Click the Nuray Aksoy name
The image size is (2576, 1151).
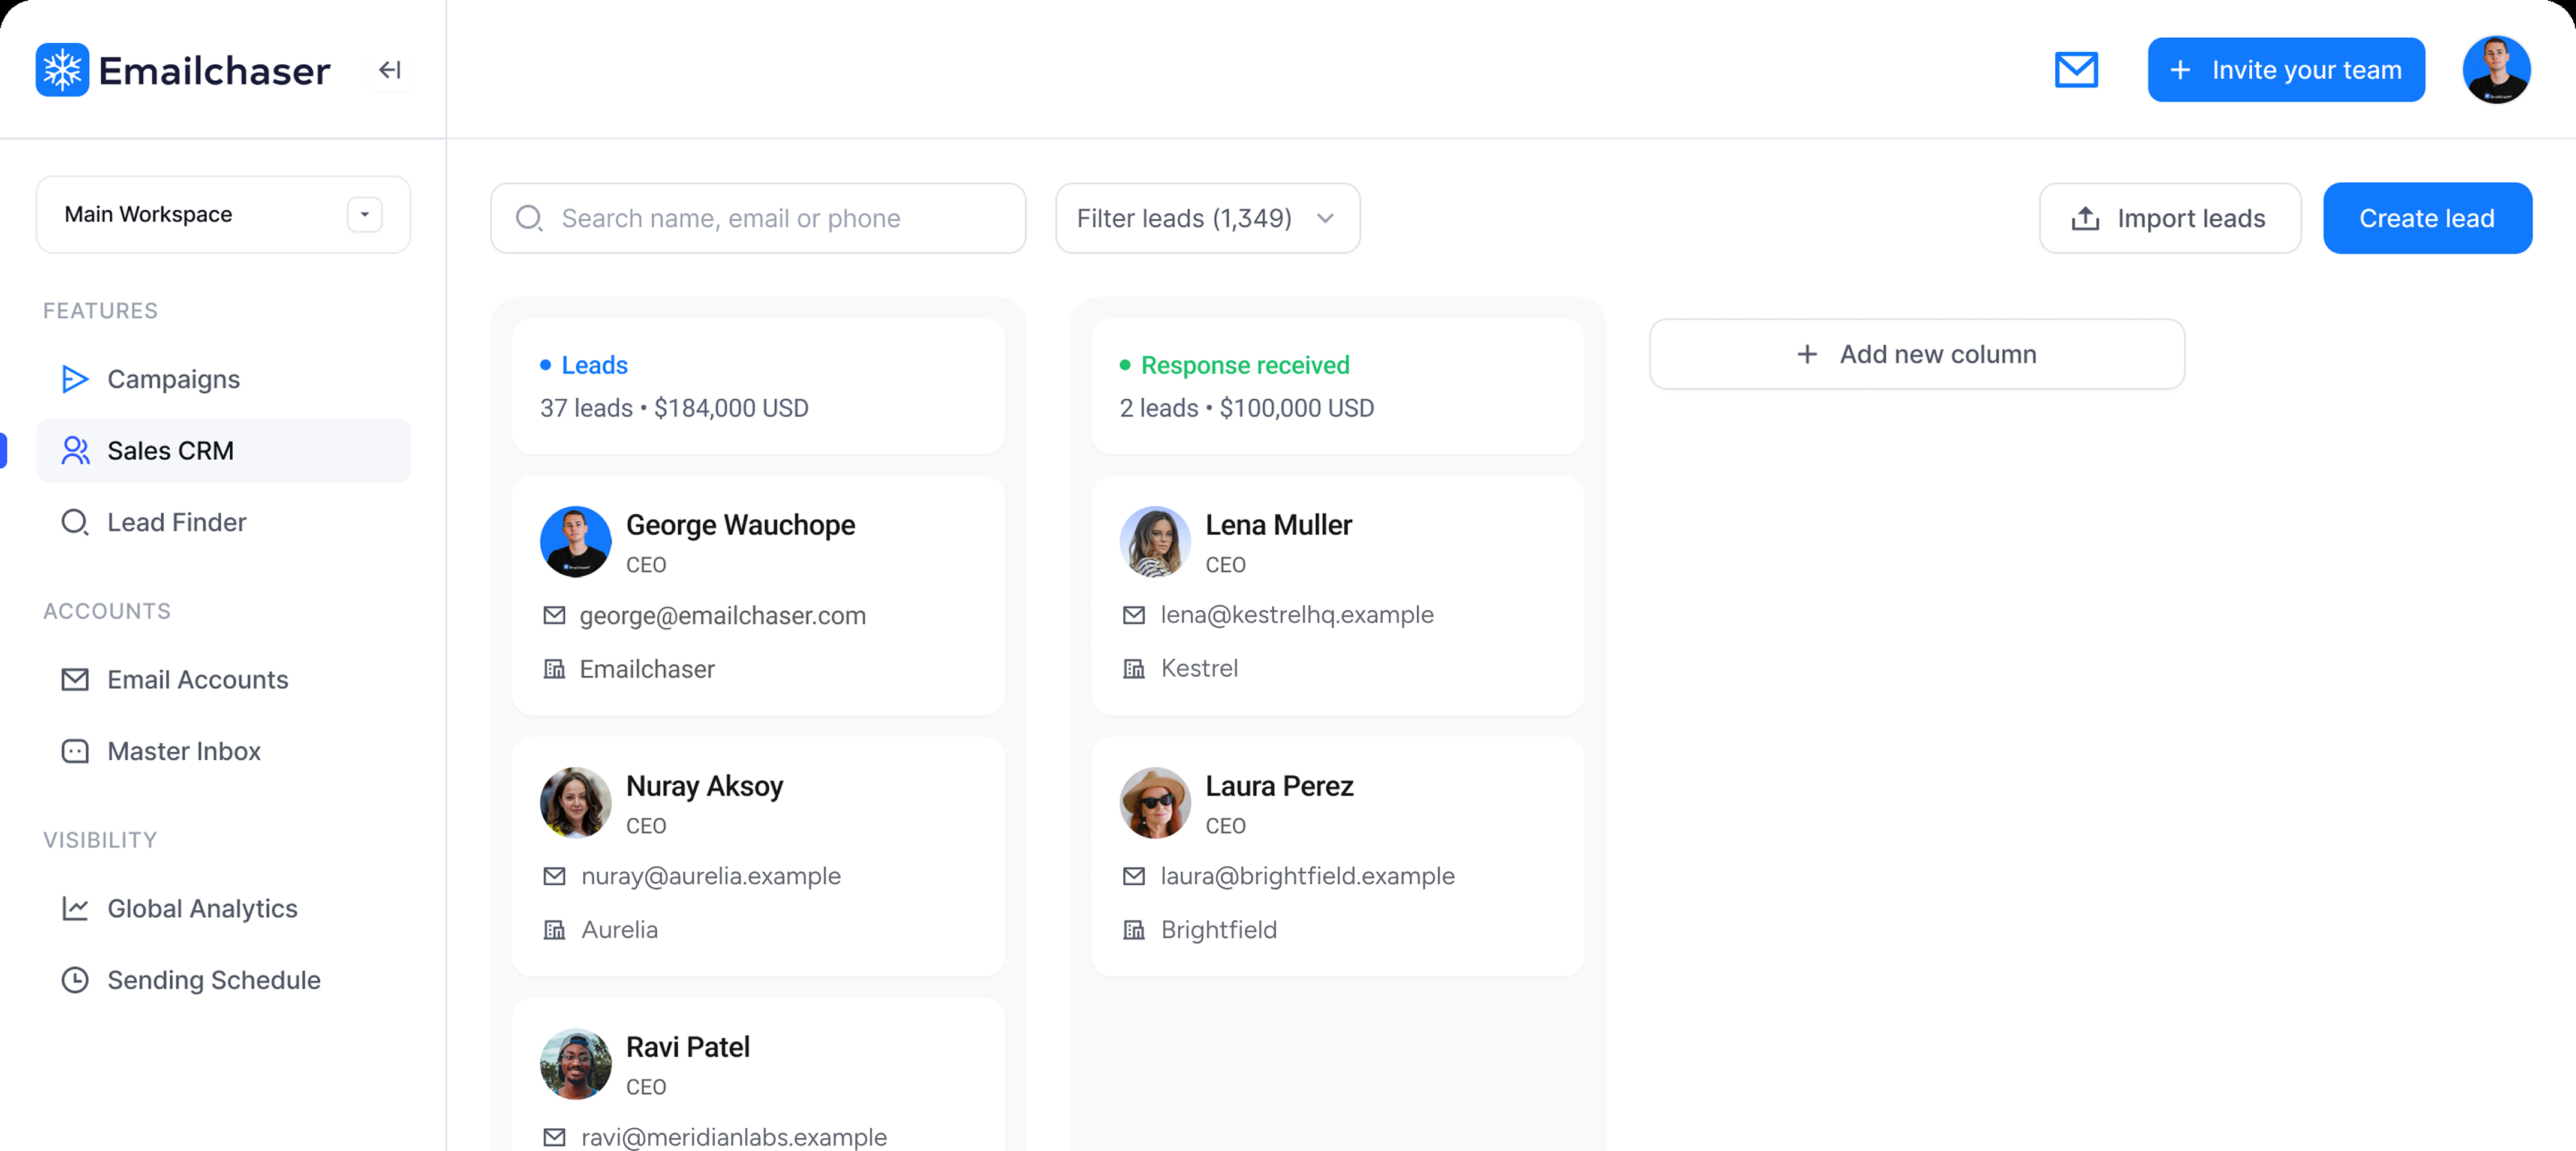pyautogui.click(x=704, y=786)
